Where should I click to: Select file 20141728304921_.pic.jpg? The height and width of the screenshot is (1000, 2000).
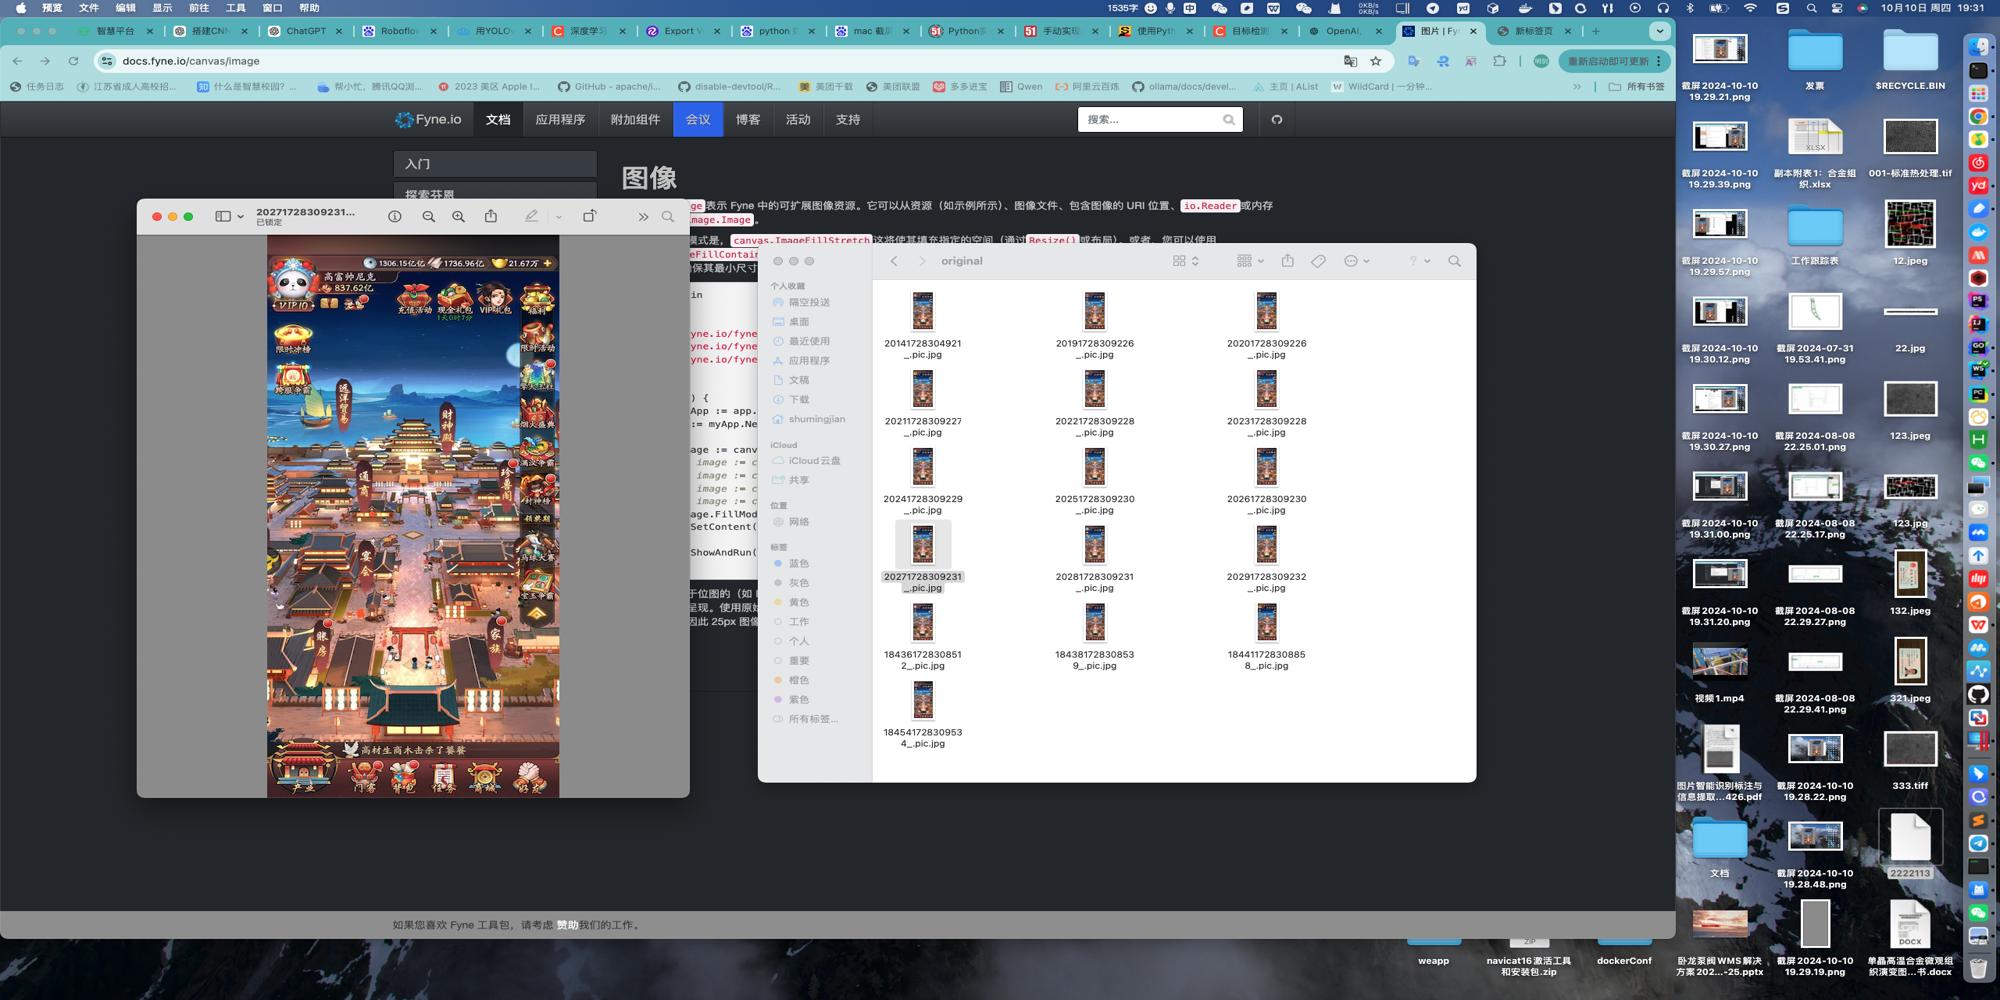(922, 326)
